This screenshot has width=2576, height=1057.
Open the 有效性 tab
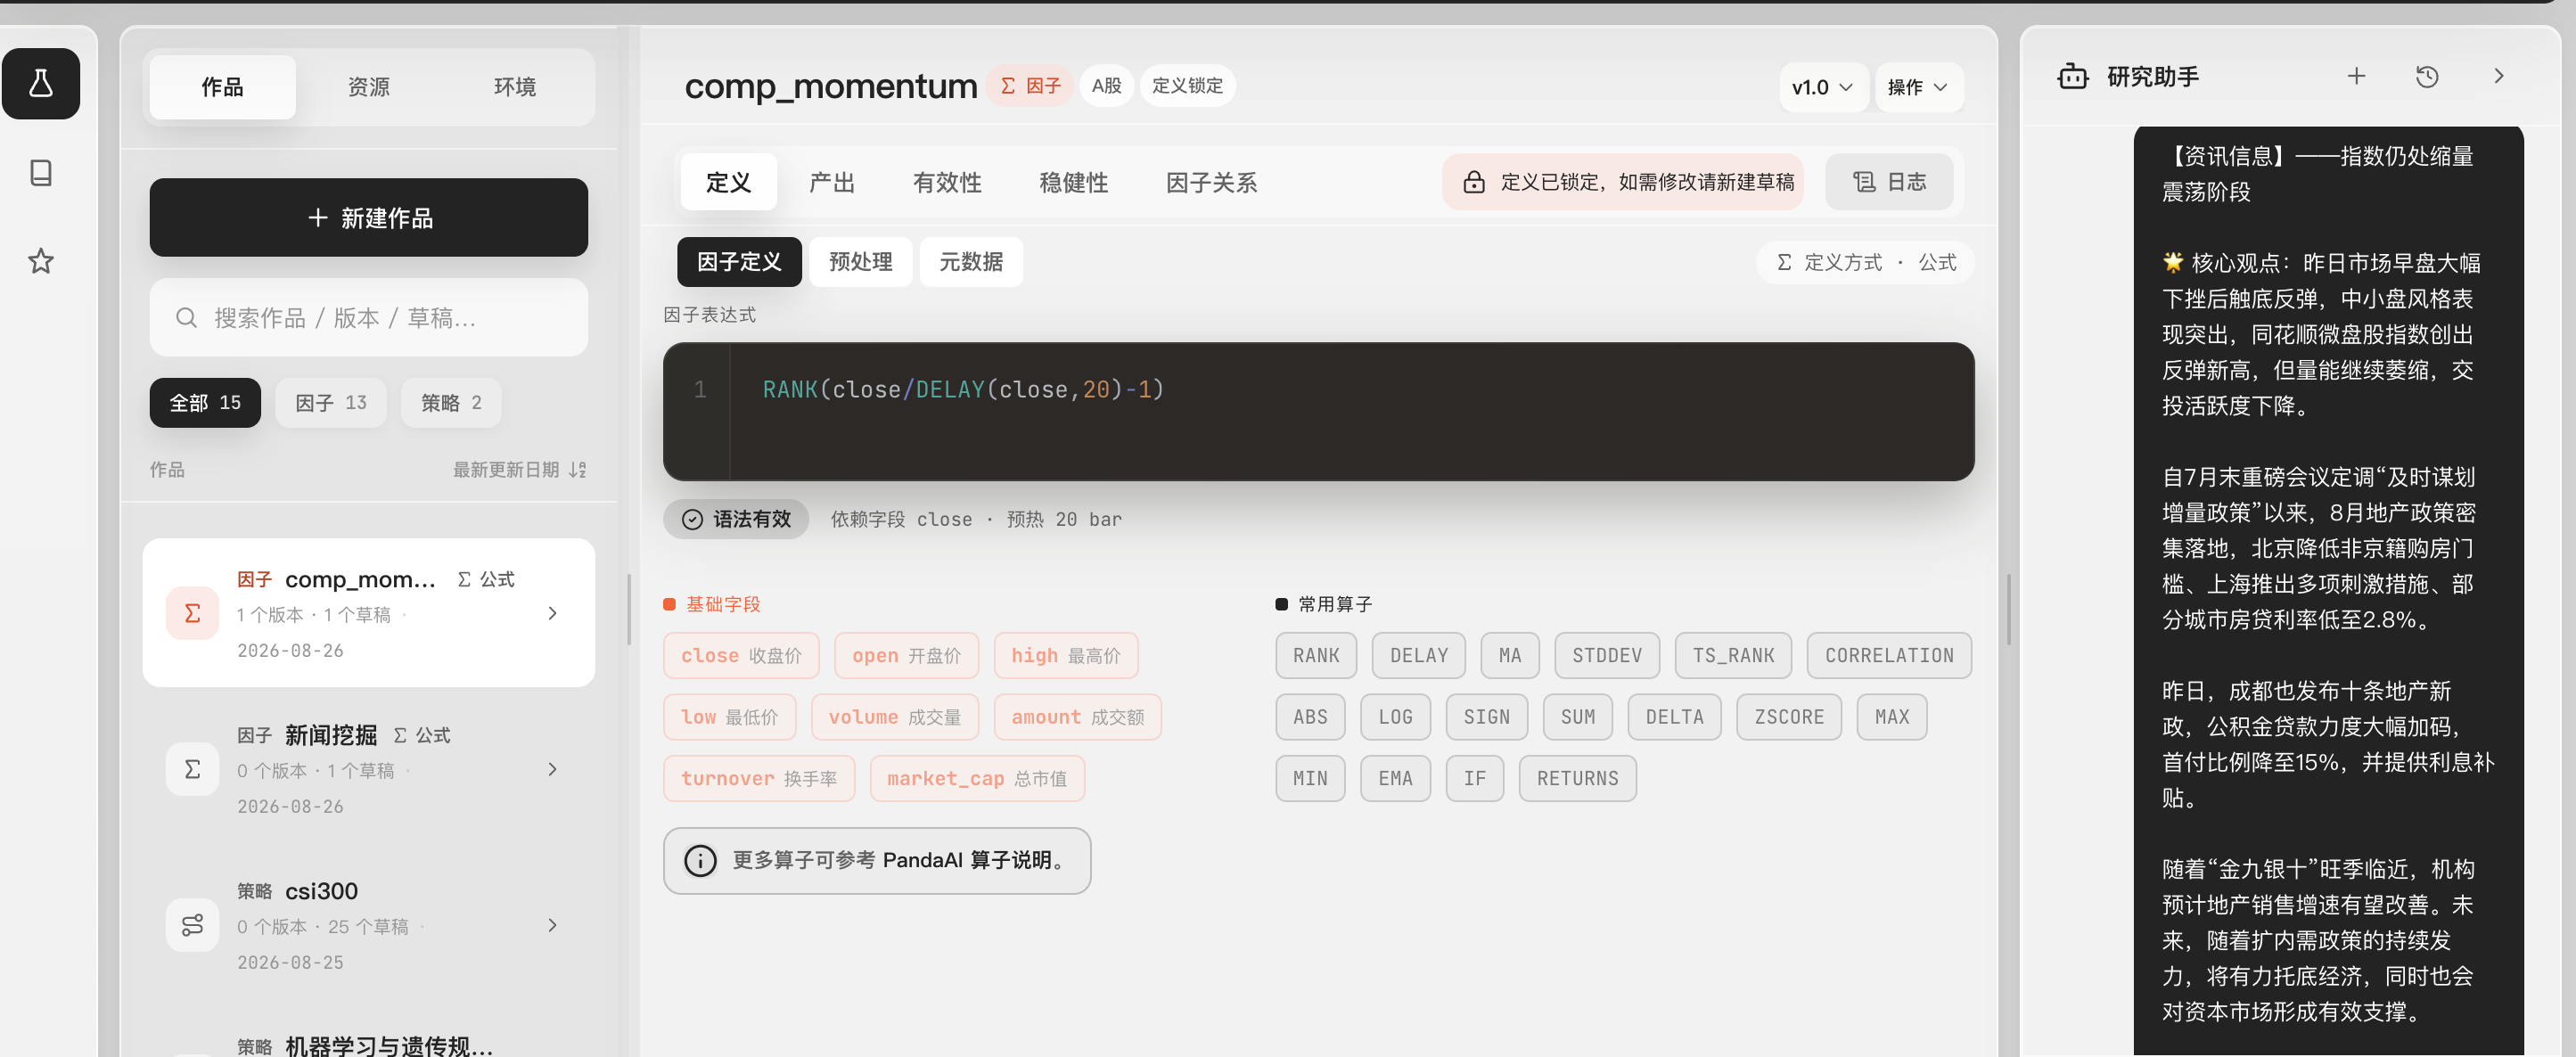[946, 182]
